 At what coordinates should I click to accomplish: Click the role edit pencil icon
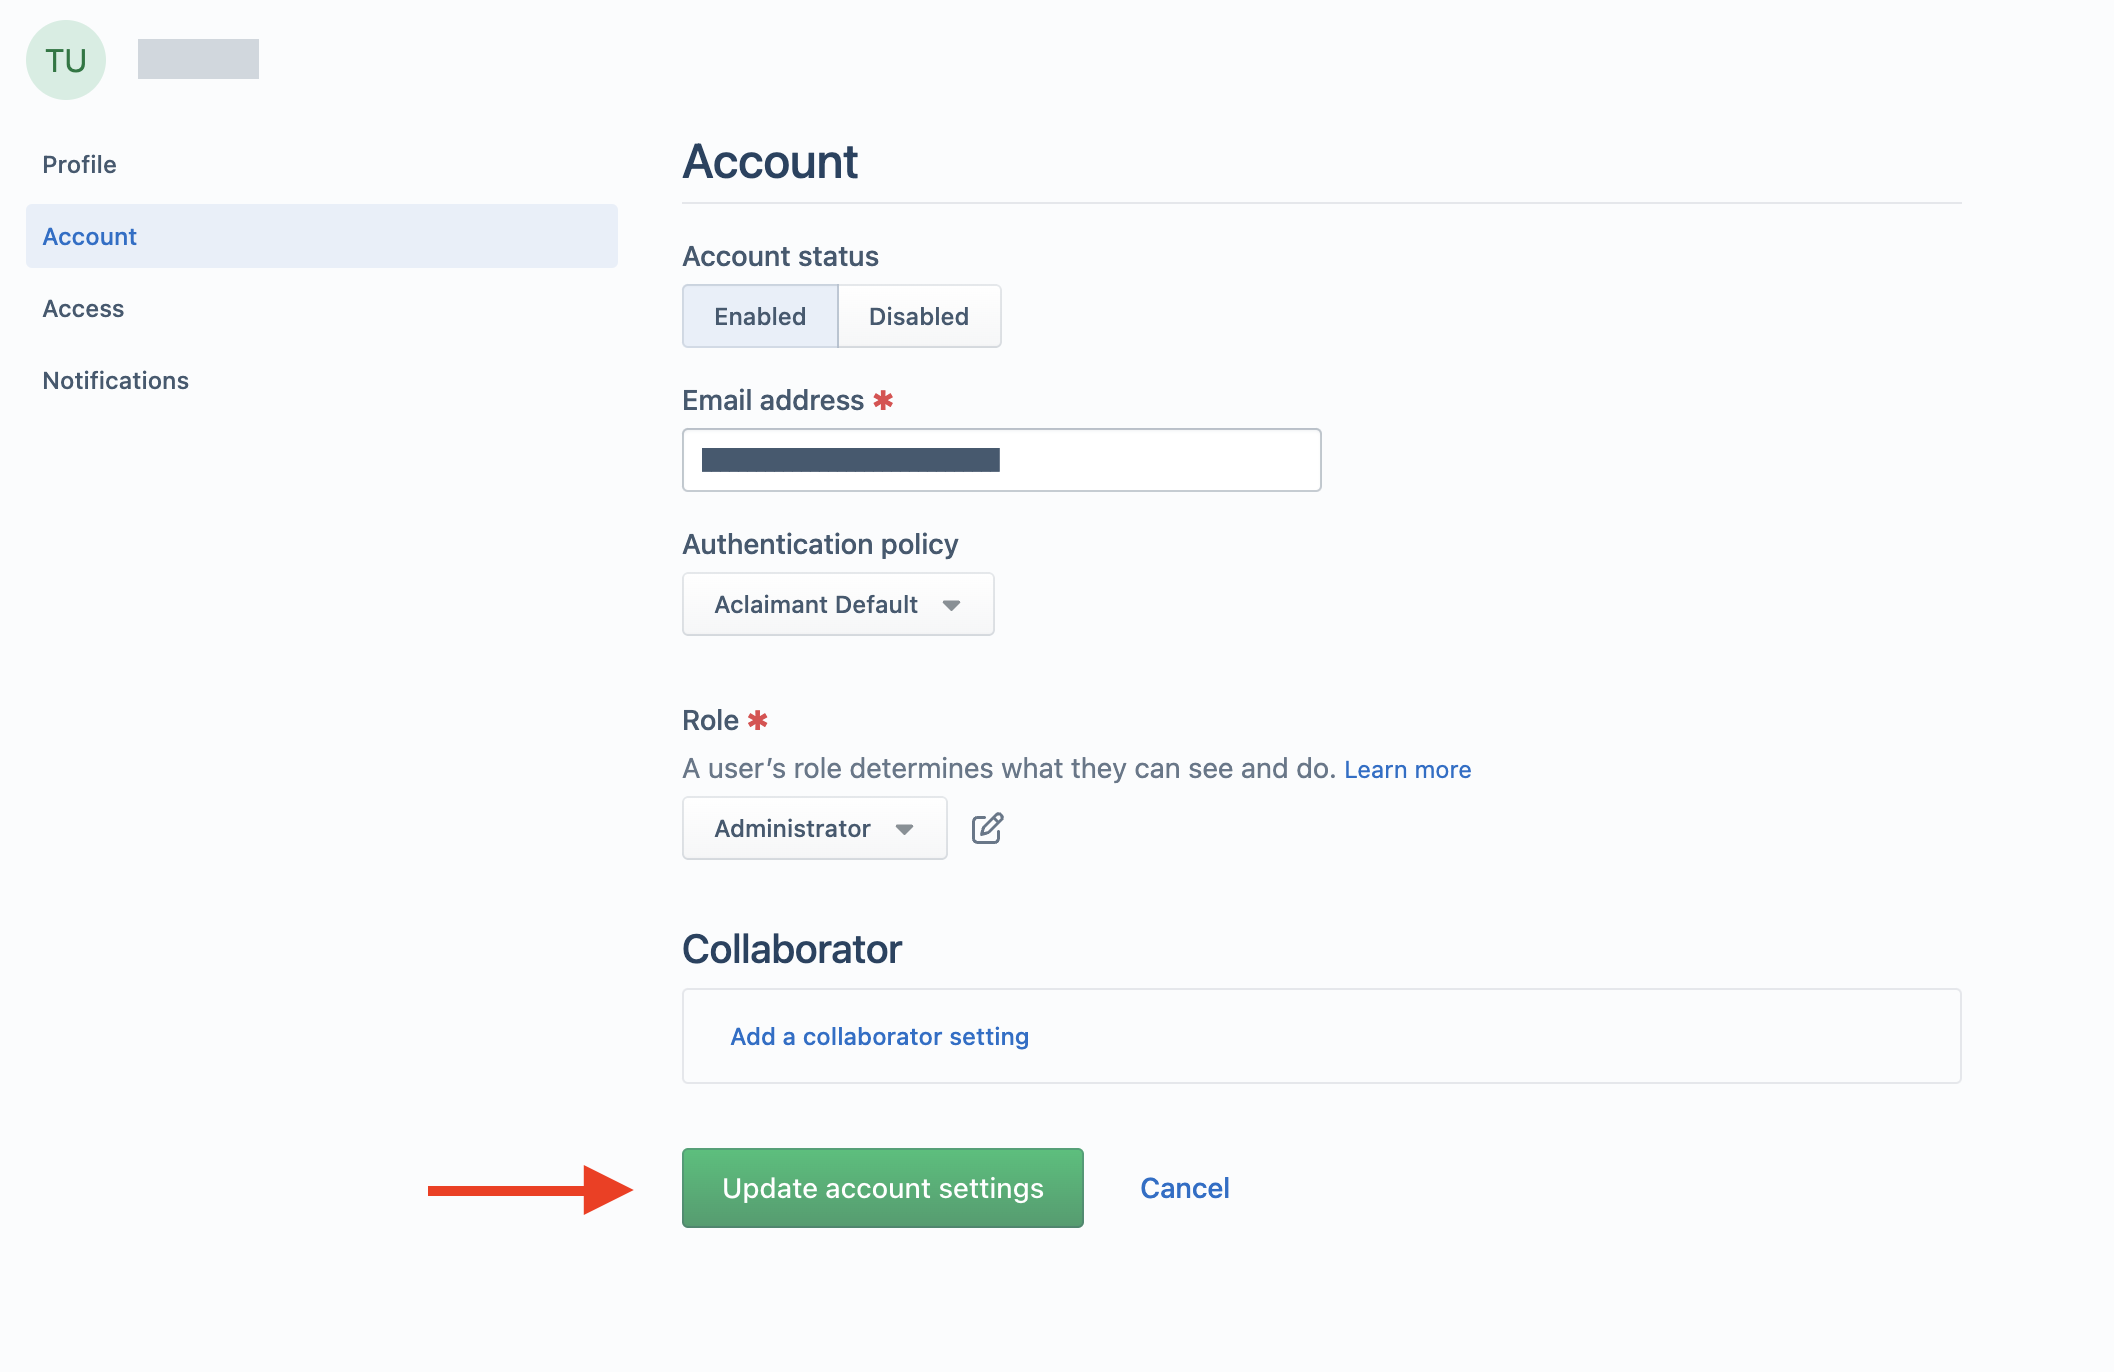click(x=987, y=828)
